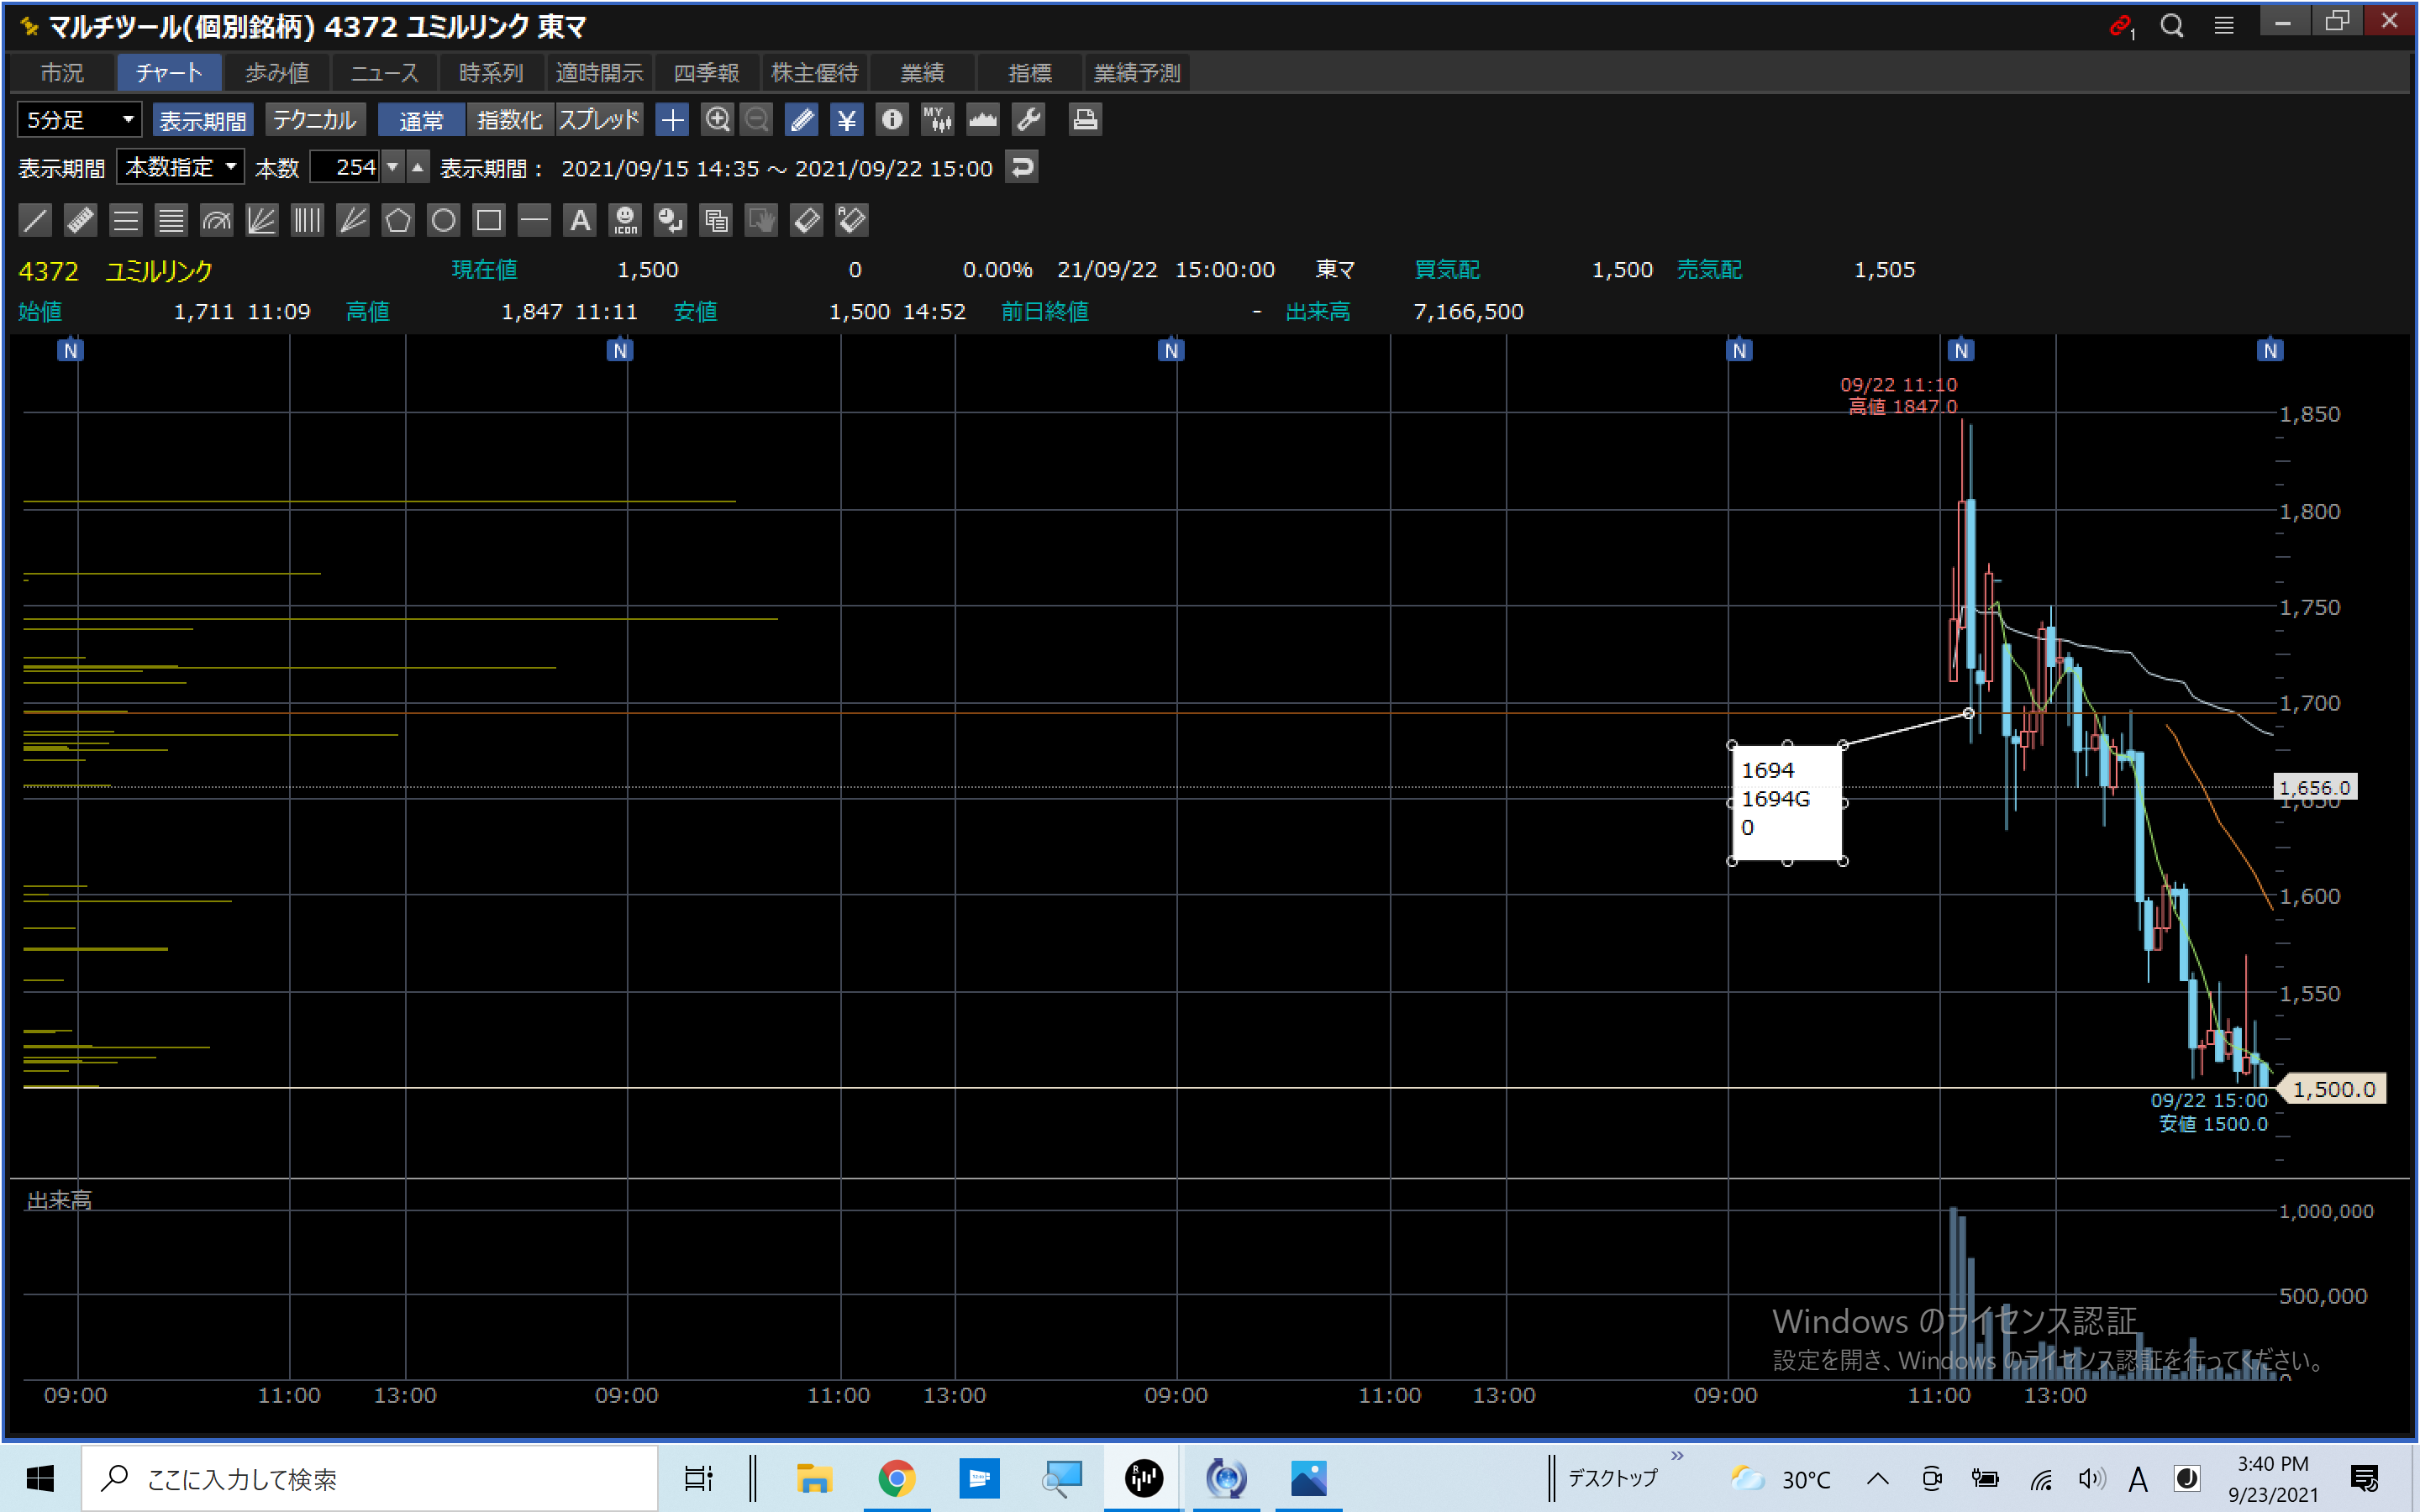2420x1512 pixels.
Task: Toggle the crosshair cursor button
Action: (x=672, y=120)
